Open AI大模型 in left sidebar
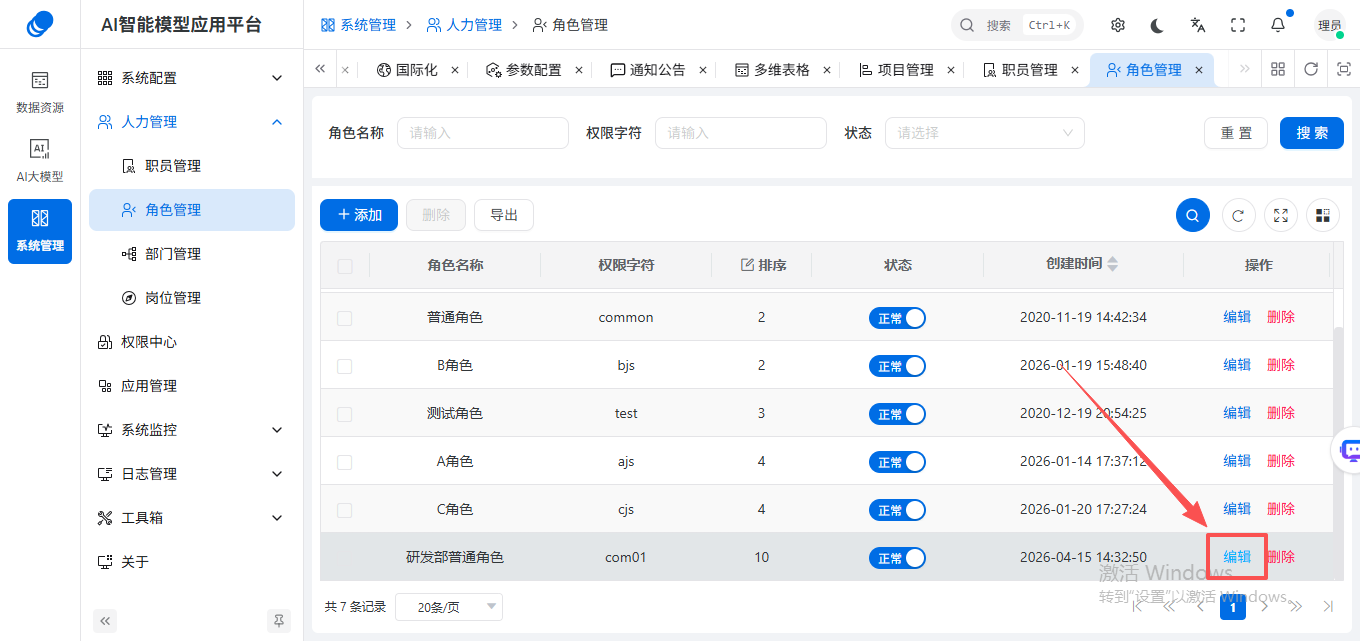Image resolution: width=1360 pixels, height=641 pixels. click(40, 161)
